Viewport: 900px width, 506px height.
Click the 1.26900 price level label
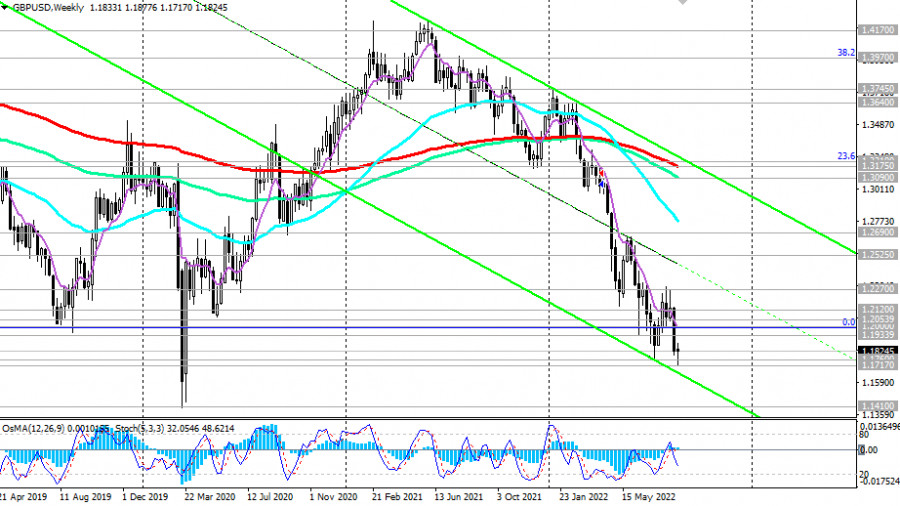[876, 232]
